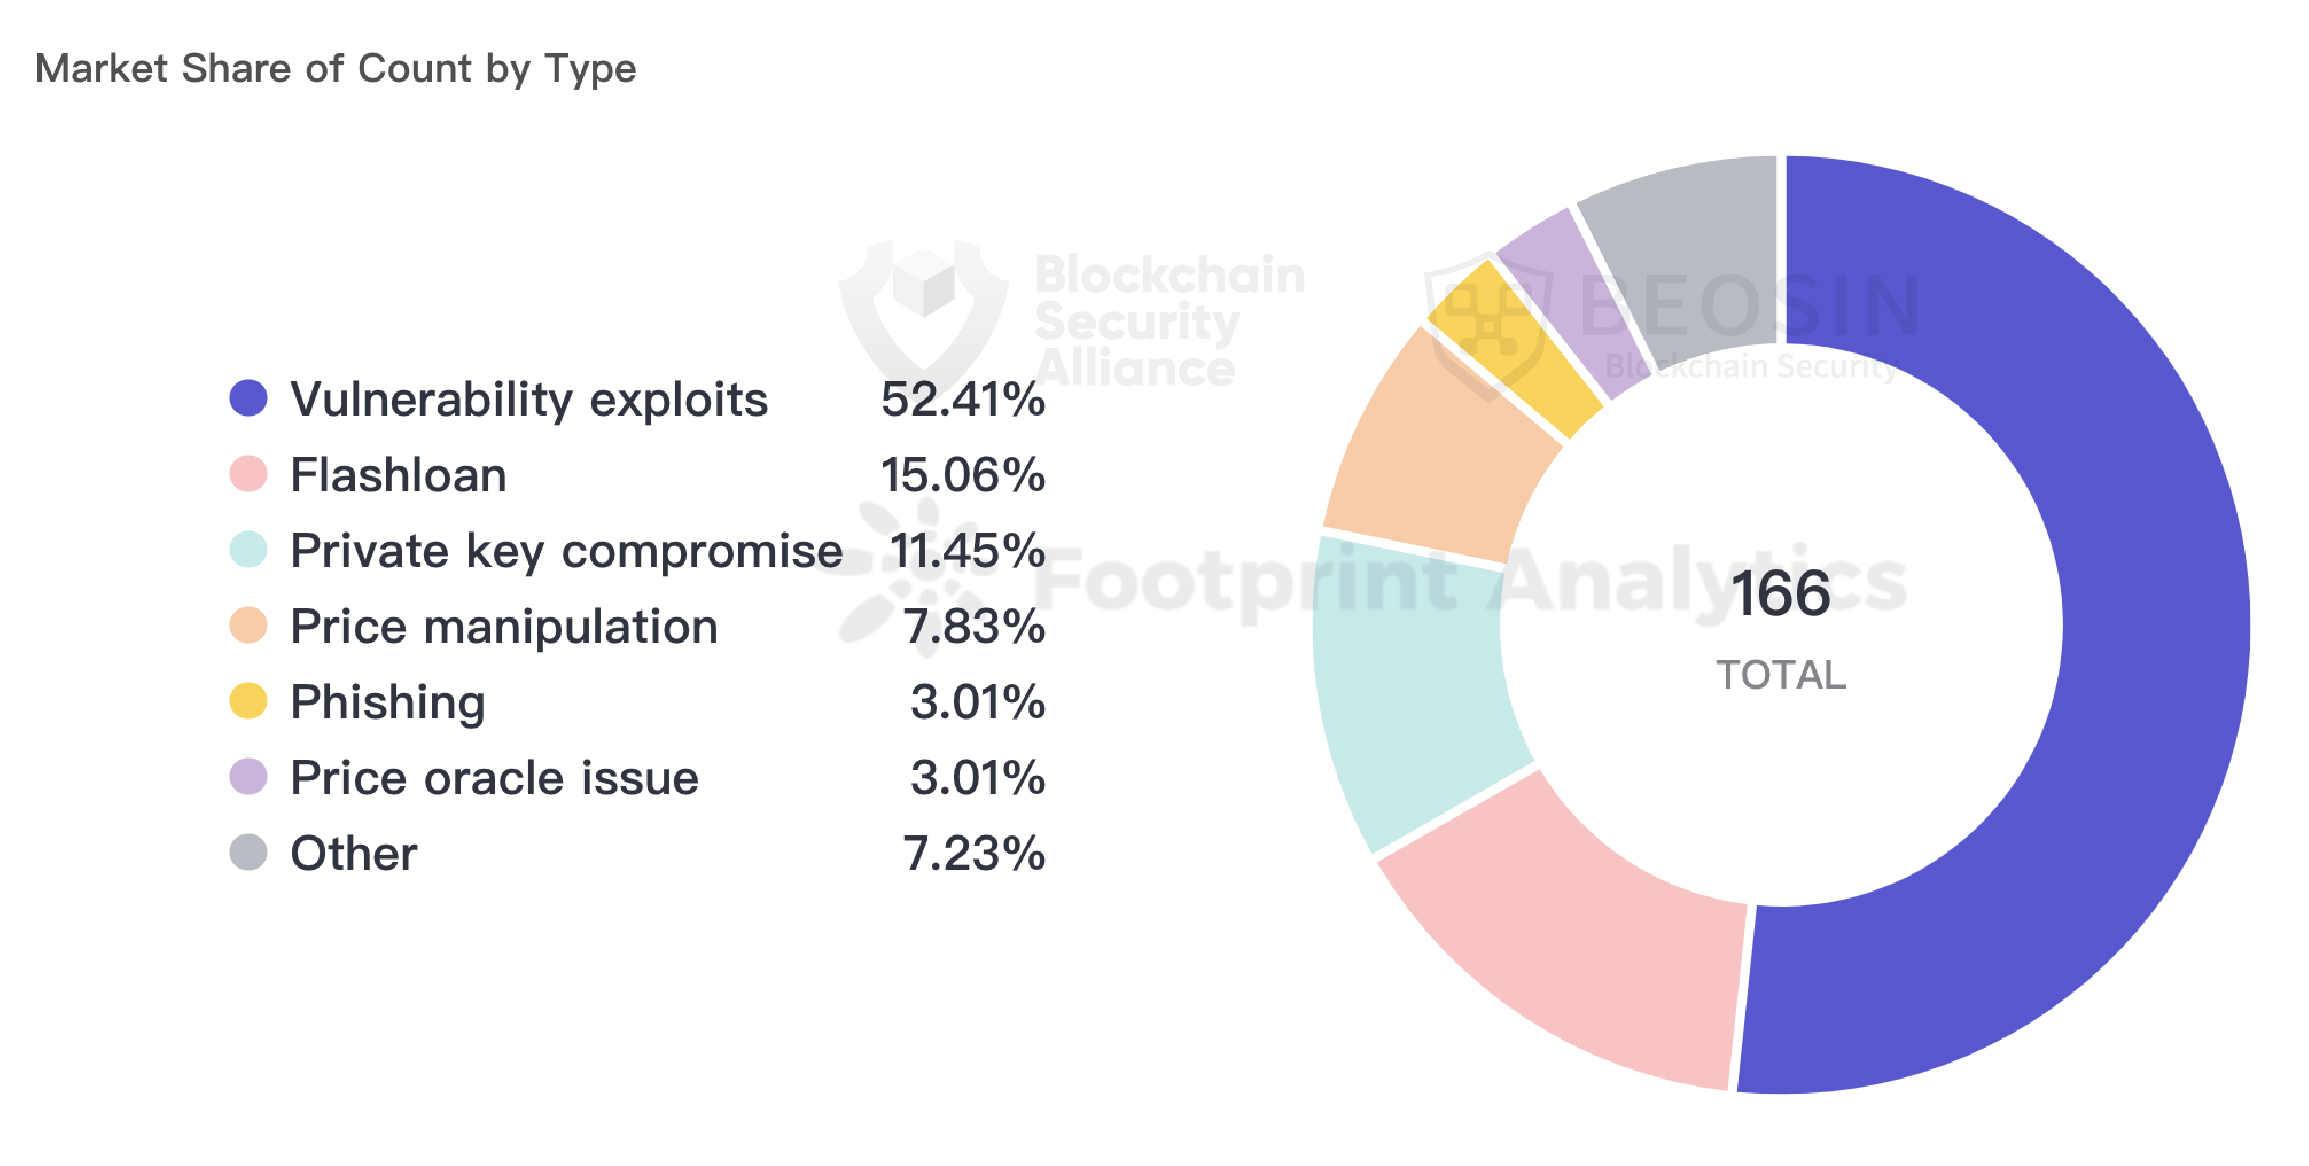Toggle the gray Other legend dot
Screen dimensions: 2309x1166
(248, 853)
